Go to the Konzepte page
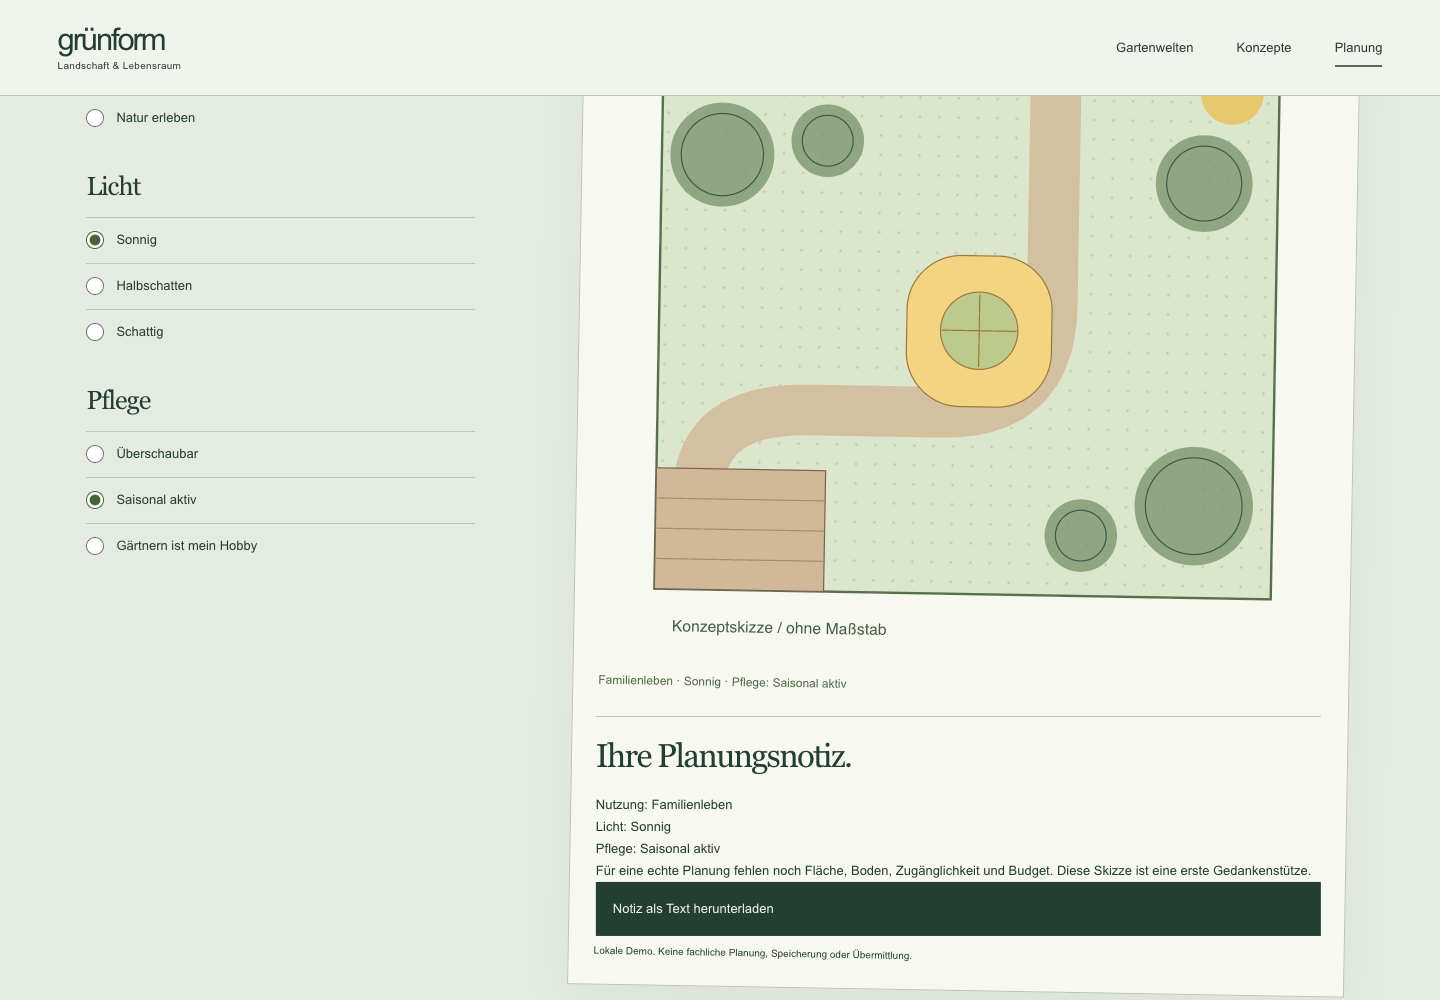The height and width of the screenshot is (1000, 1440). tap(1263, 48)
